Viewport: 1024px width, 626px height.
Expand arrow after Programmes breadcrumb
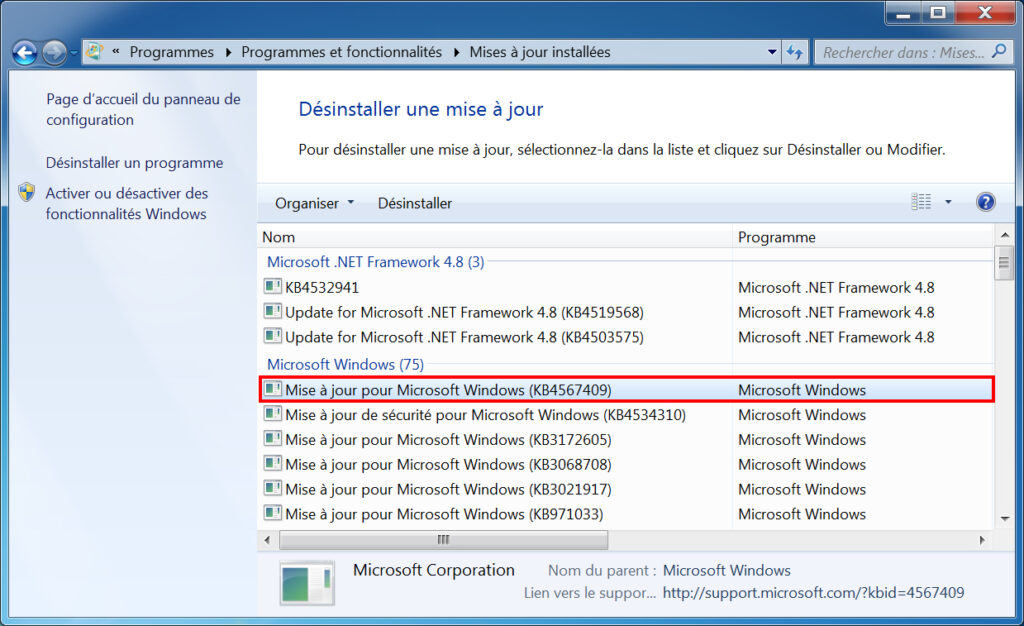[x=228, y=52]
